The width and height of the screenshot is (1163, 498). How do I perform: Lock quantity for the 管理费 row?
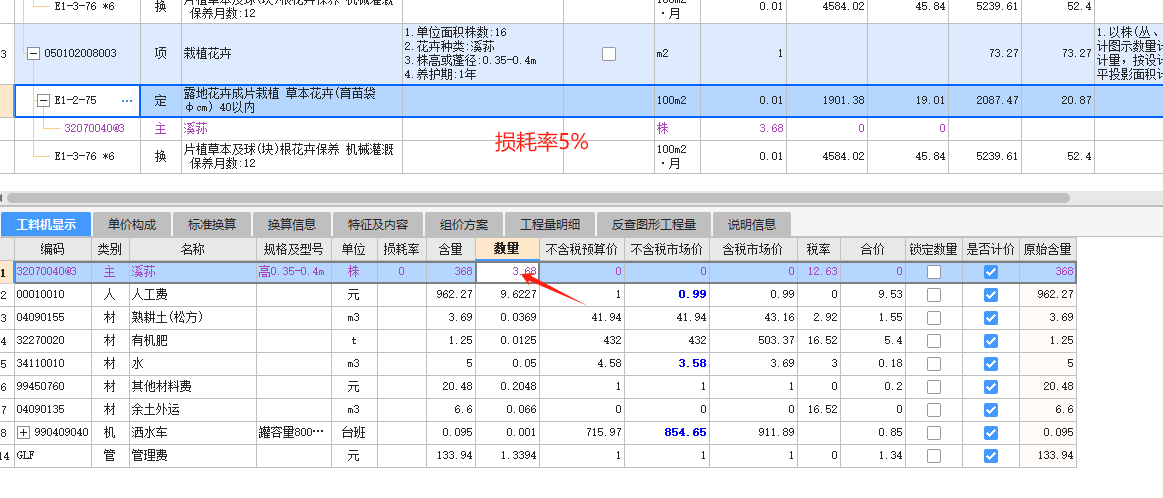coord(934,456)
